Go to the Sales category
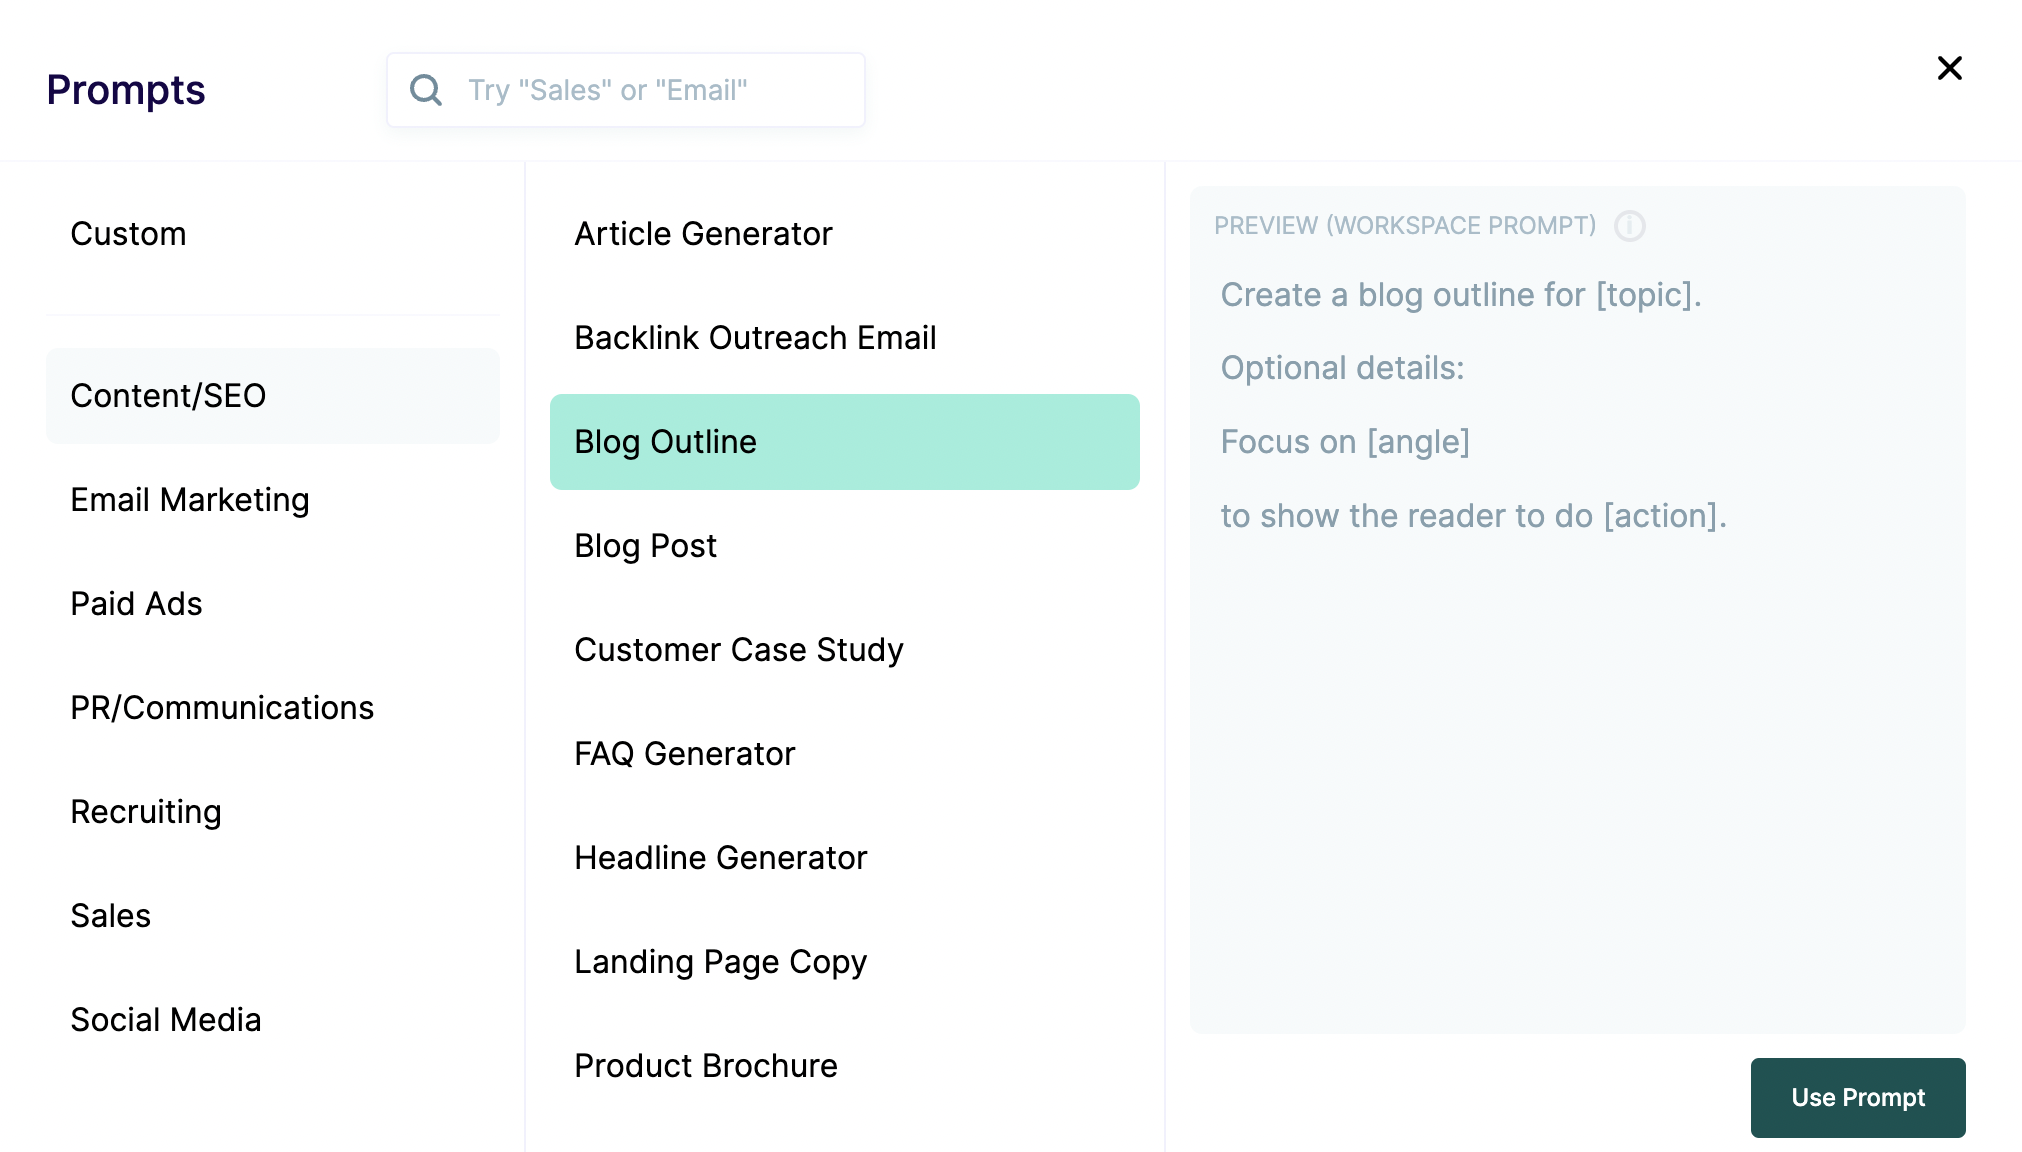Image resolution: width=2022 pixels, height=1152 pixels. [111, 916]
